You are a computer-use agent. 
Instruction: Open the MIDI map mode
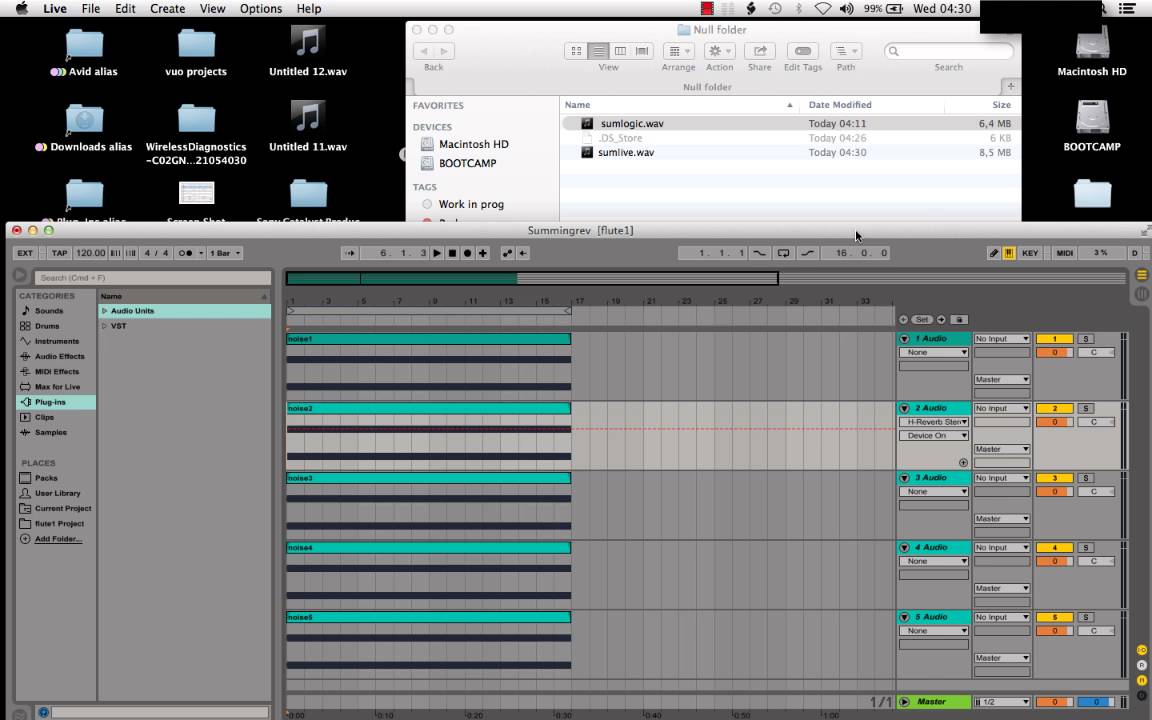[x=1065, y=253]
